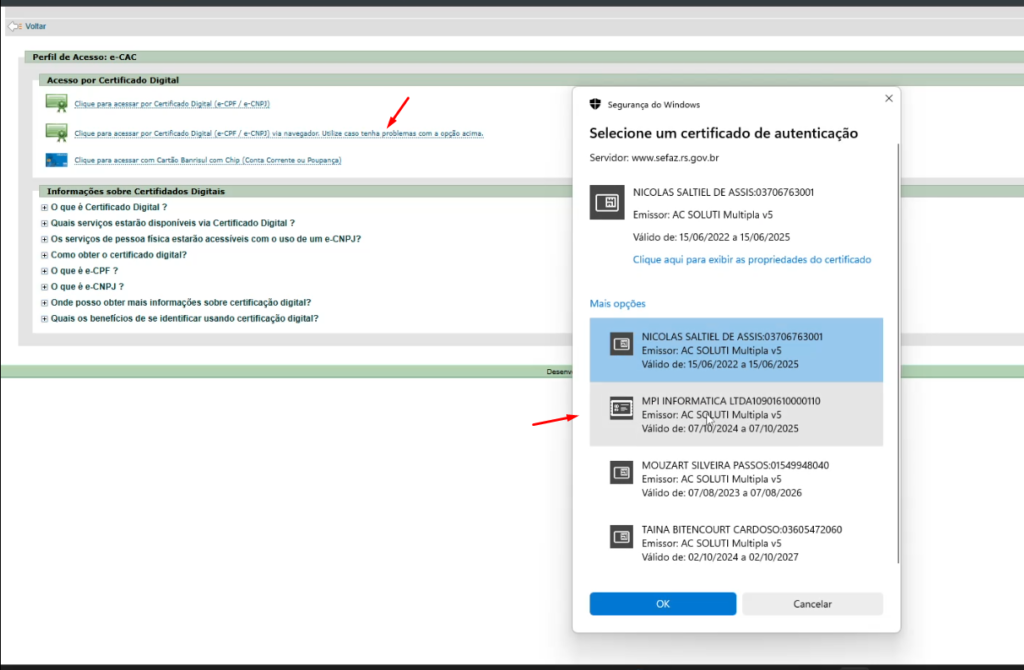Open link to access with Cartão Banrisul com Chip
The width and height of the screenshot is (1024, 670).
207,160
